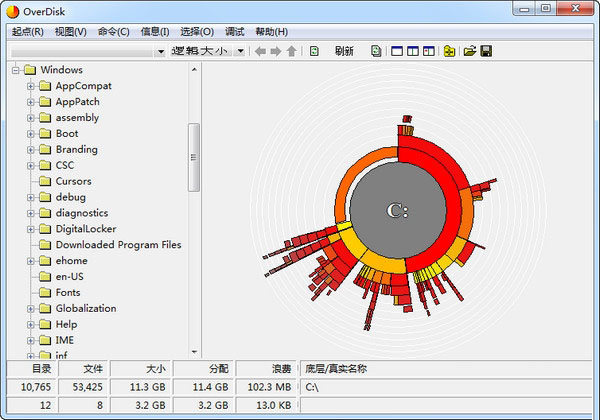Click the gray C: center disk circle

(397, 210)
